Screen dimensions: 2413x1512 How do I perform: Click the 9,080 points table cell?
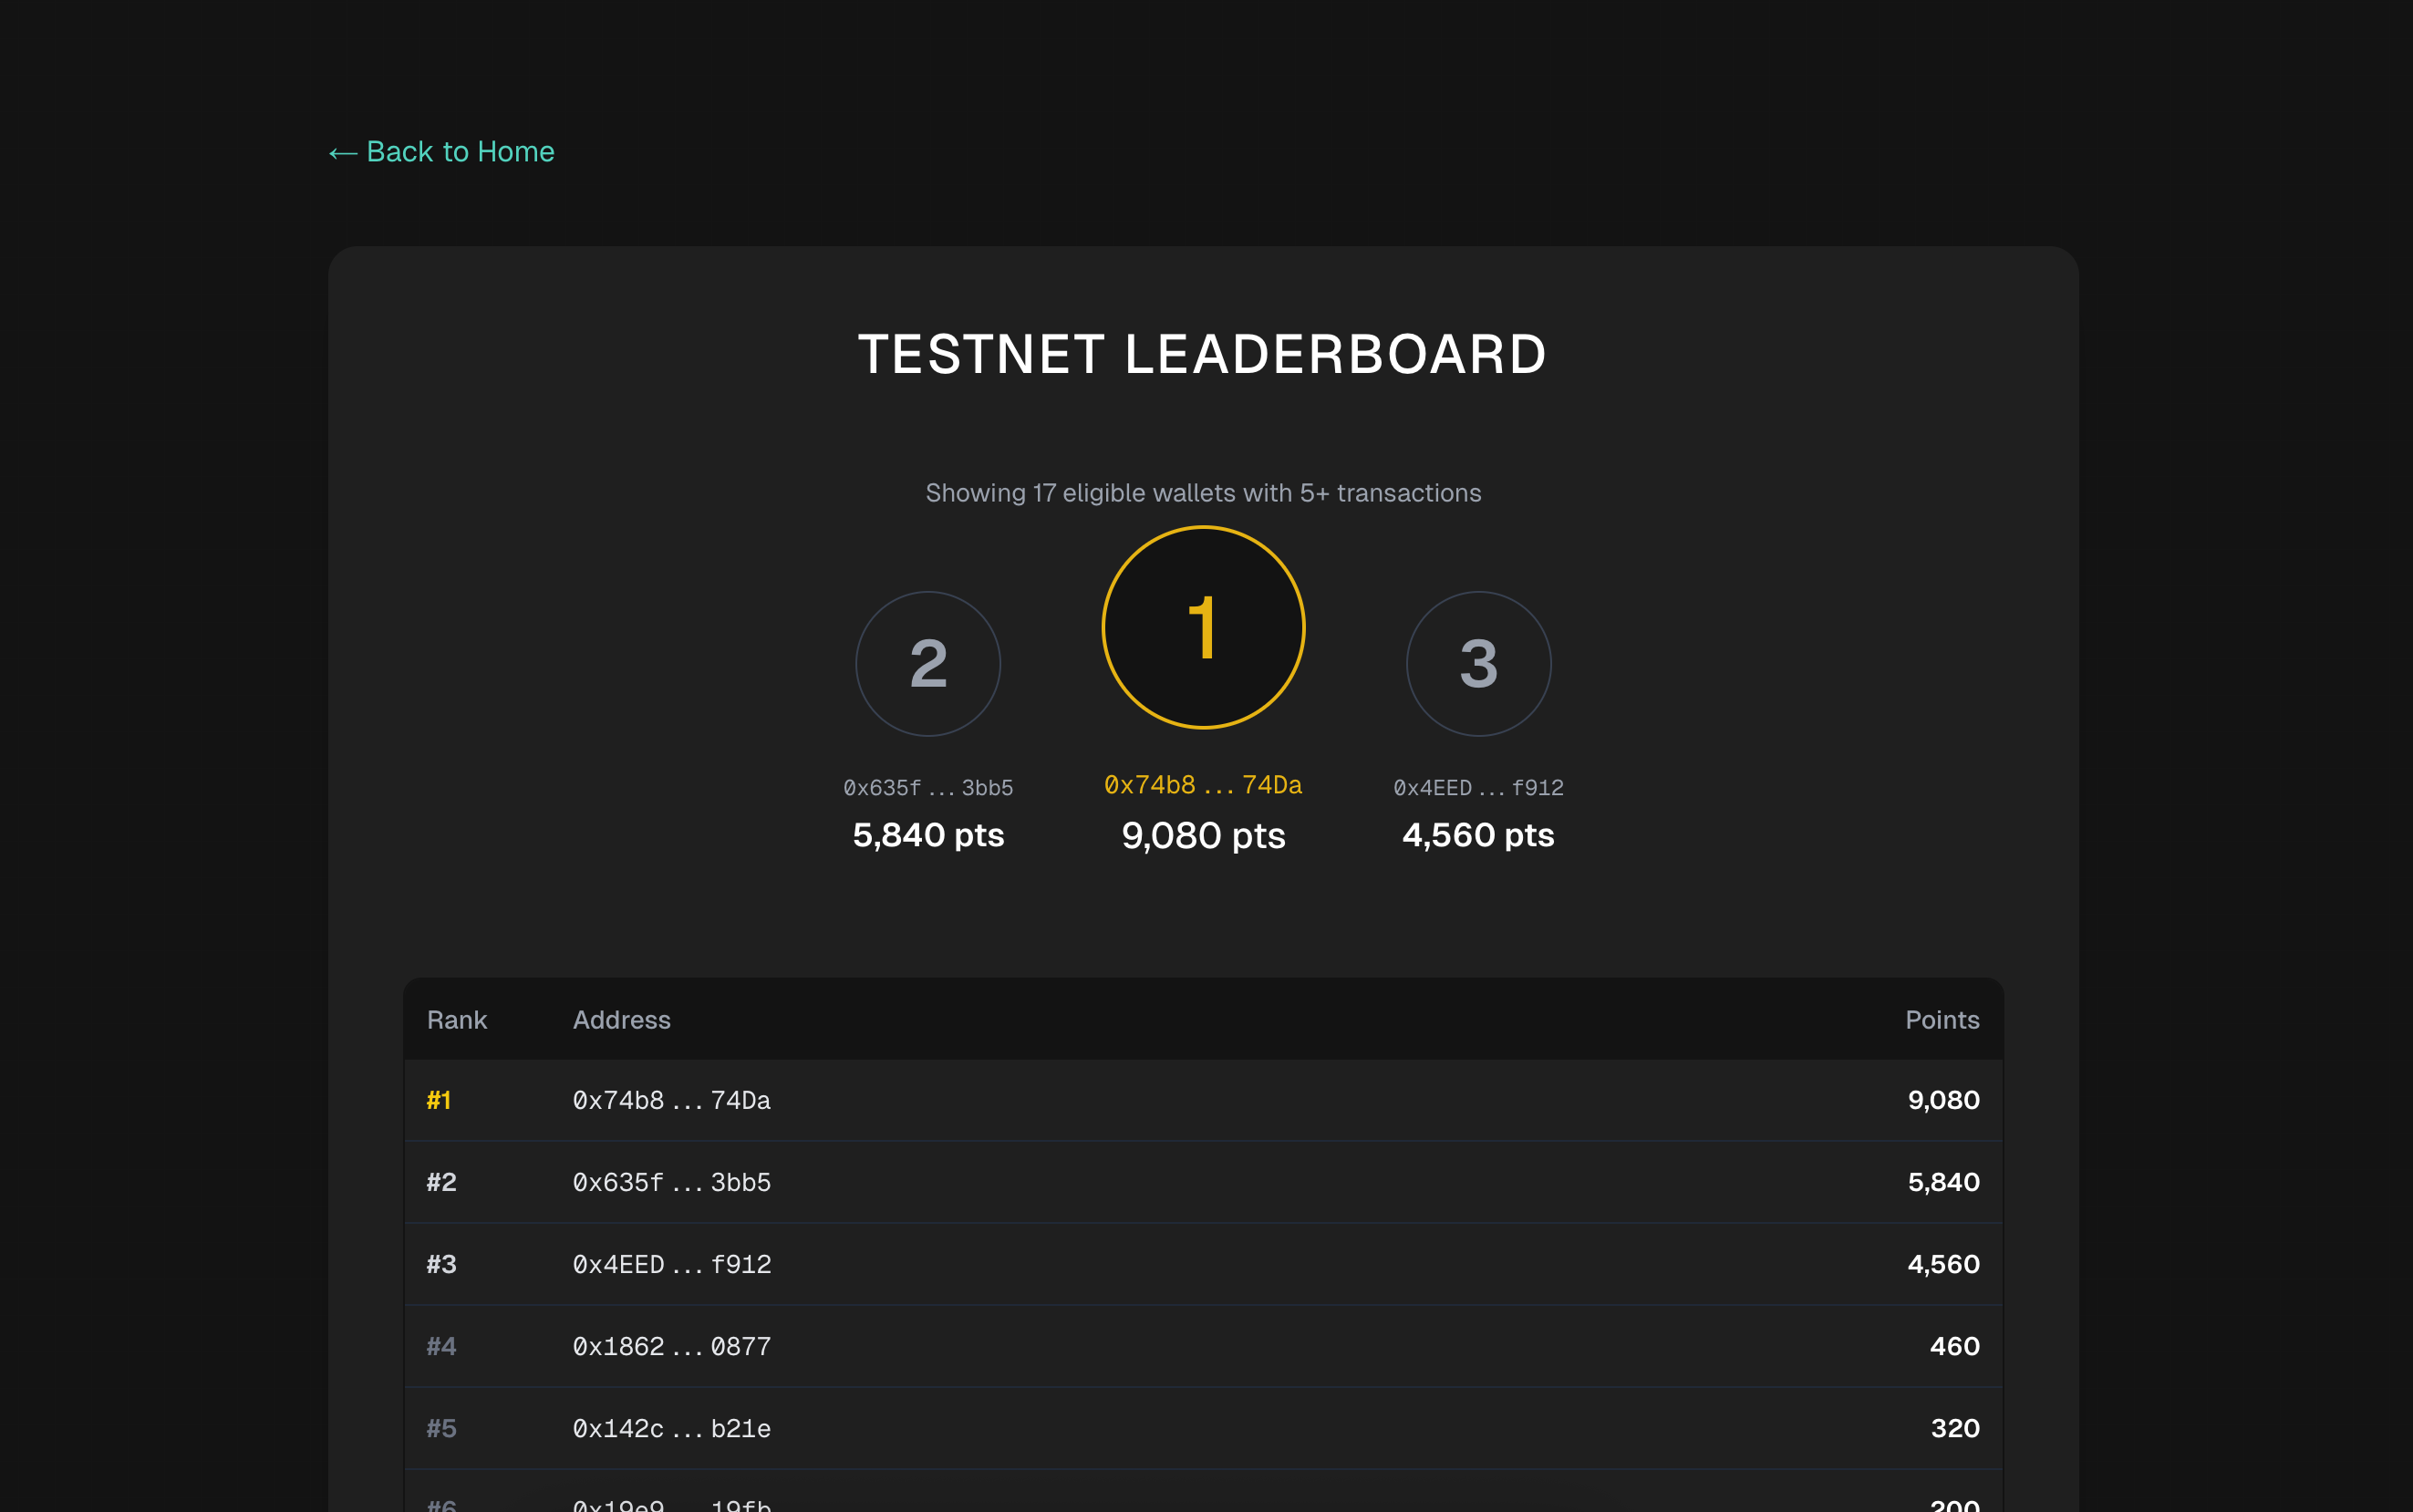coord(1943,1100)
